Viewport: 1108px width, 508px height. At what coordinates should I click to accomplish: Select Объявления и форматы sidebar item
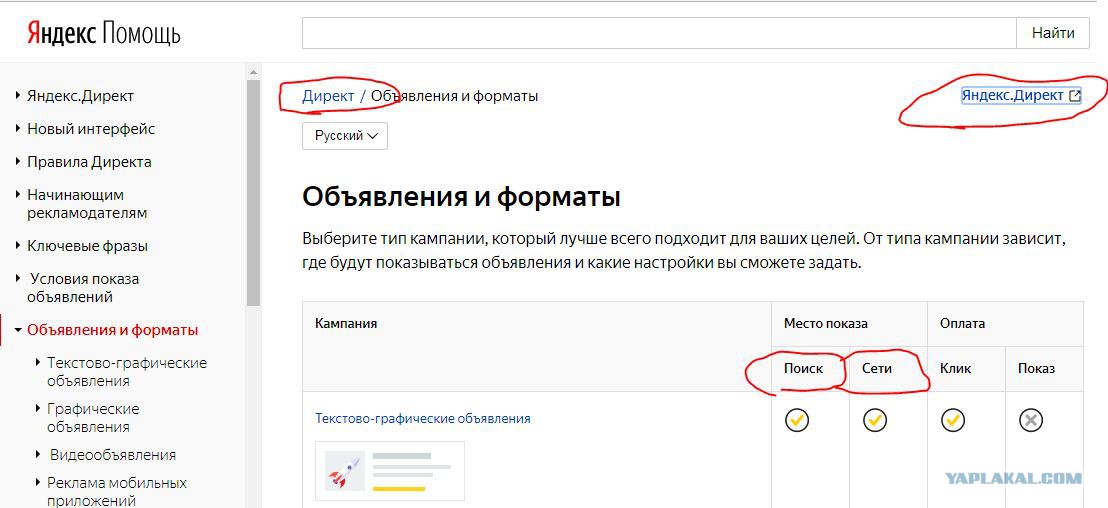pyautogui.click(x=112, y=330)
